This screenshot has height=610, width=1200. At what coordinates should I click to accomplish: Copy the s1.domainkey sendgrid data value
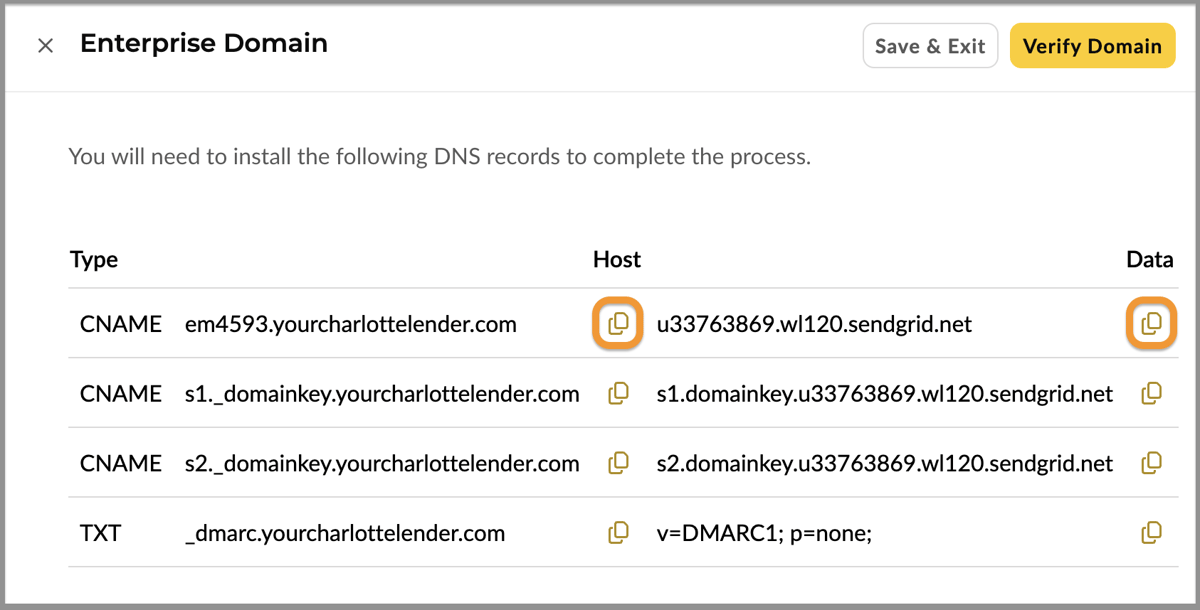point(1151,394)
